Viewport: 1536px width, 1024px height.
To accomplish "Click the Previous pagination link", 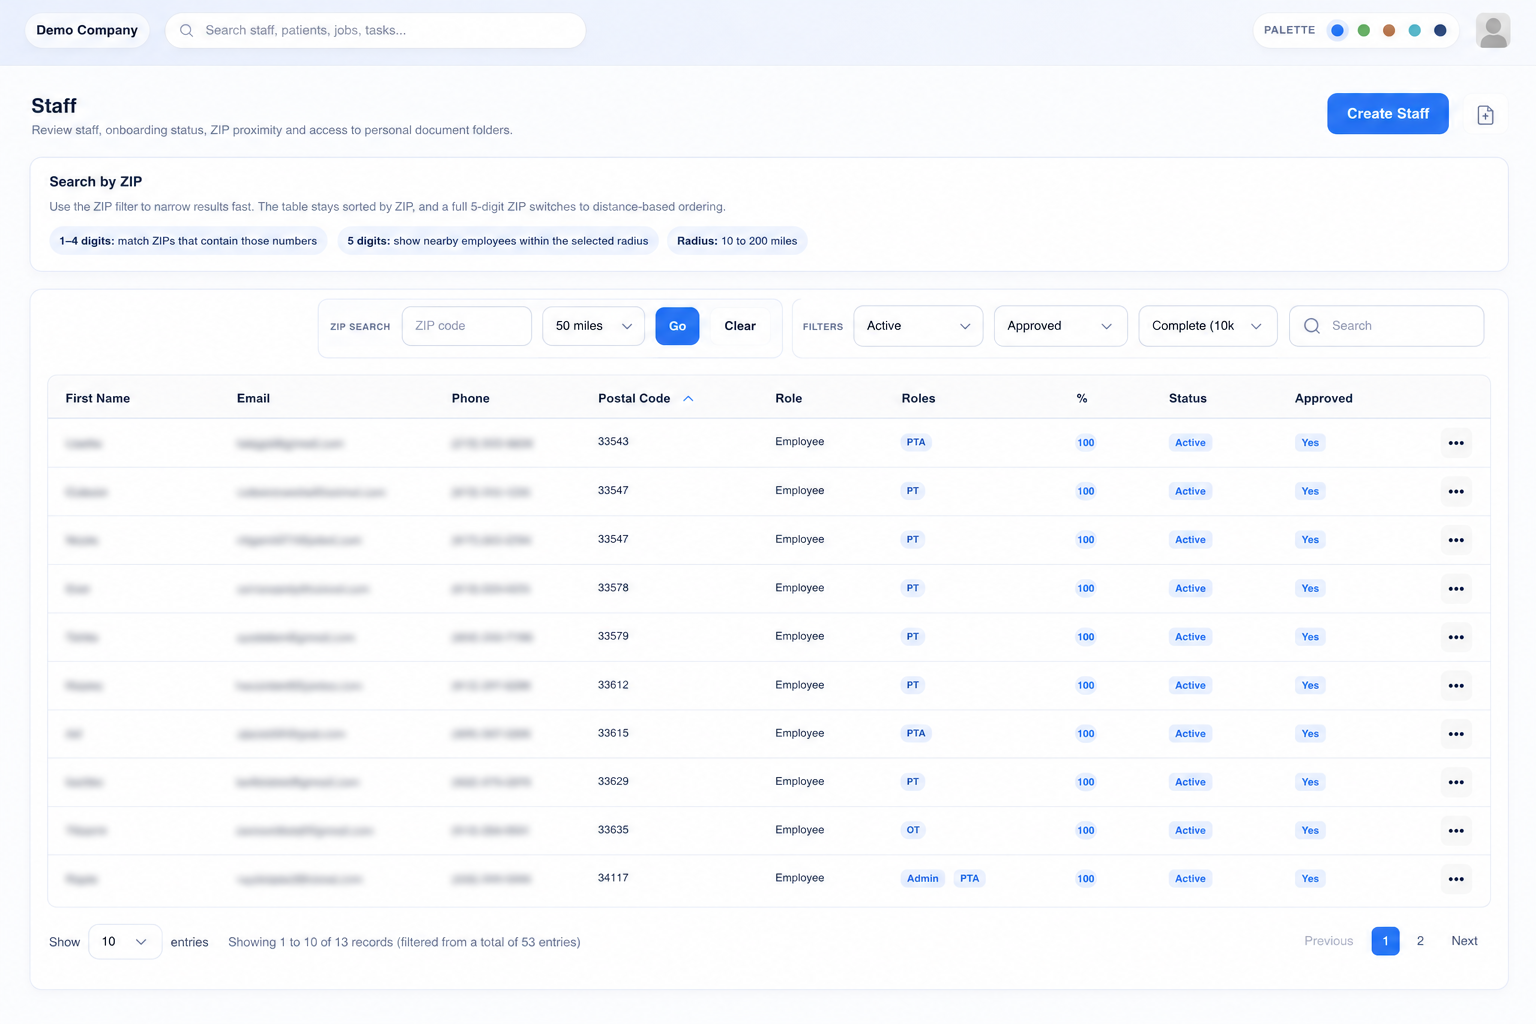I will 1328,941.
